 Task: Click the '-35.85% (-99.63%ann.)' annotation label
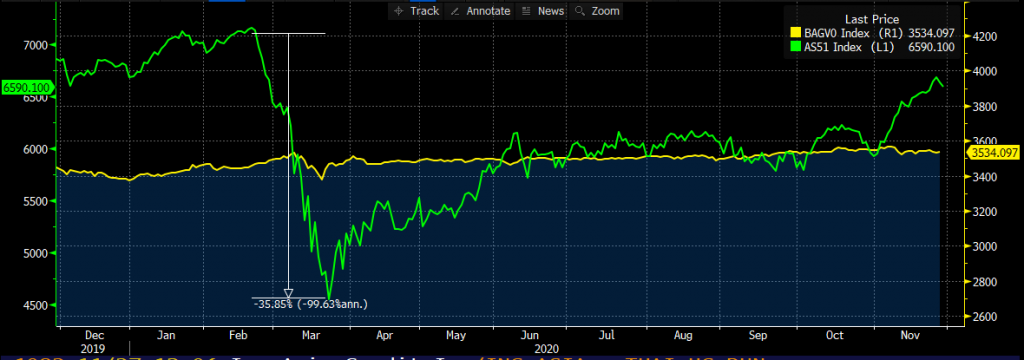tap(310, 303)
